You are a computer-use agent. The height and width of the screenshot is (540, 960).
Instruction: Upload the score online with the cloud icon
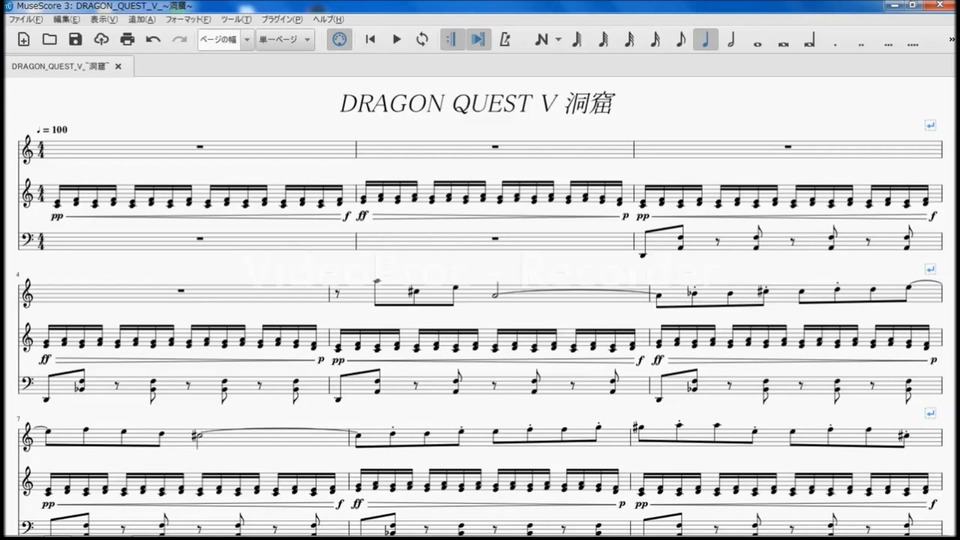point(101,40)
